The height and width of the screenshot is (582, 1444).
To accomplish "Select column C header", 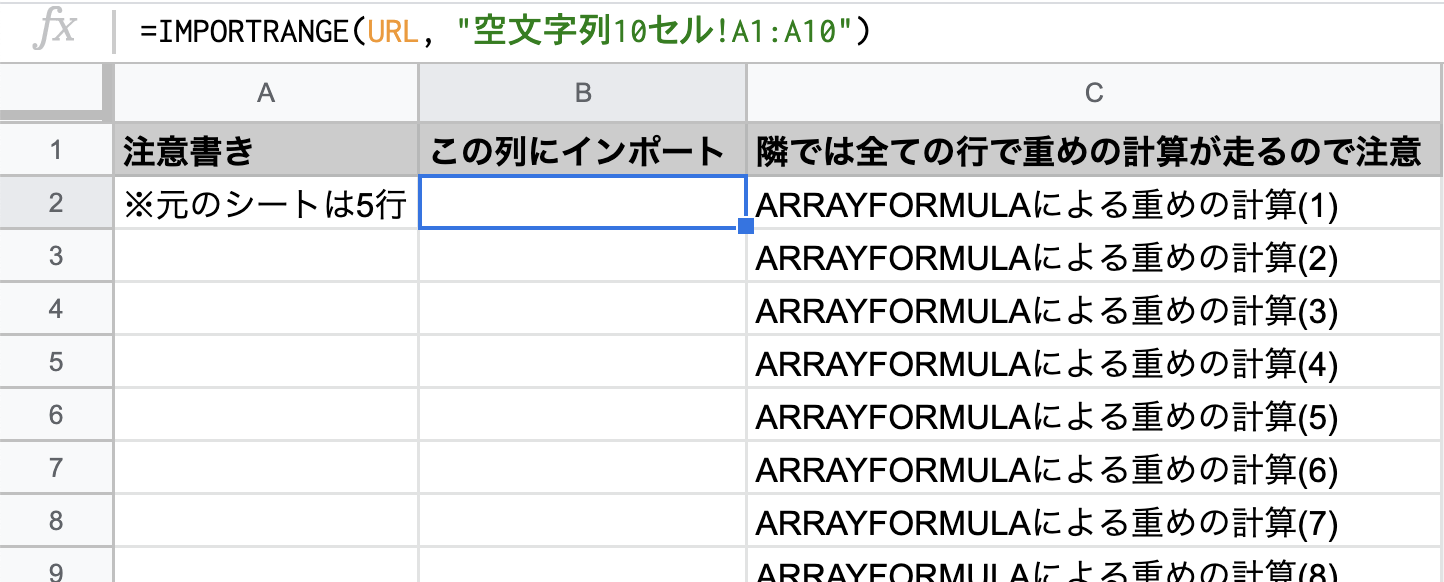I will (x=1094, y=92).
